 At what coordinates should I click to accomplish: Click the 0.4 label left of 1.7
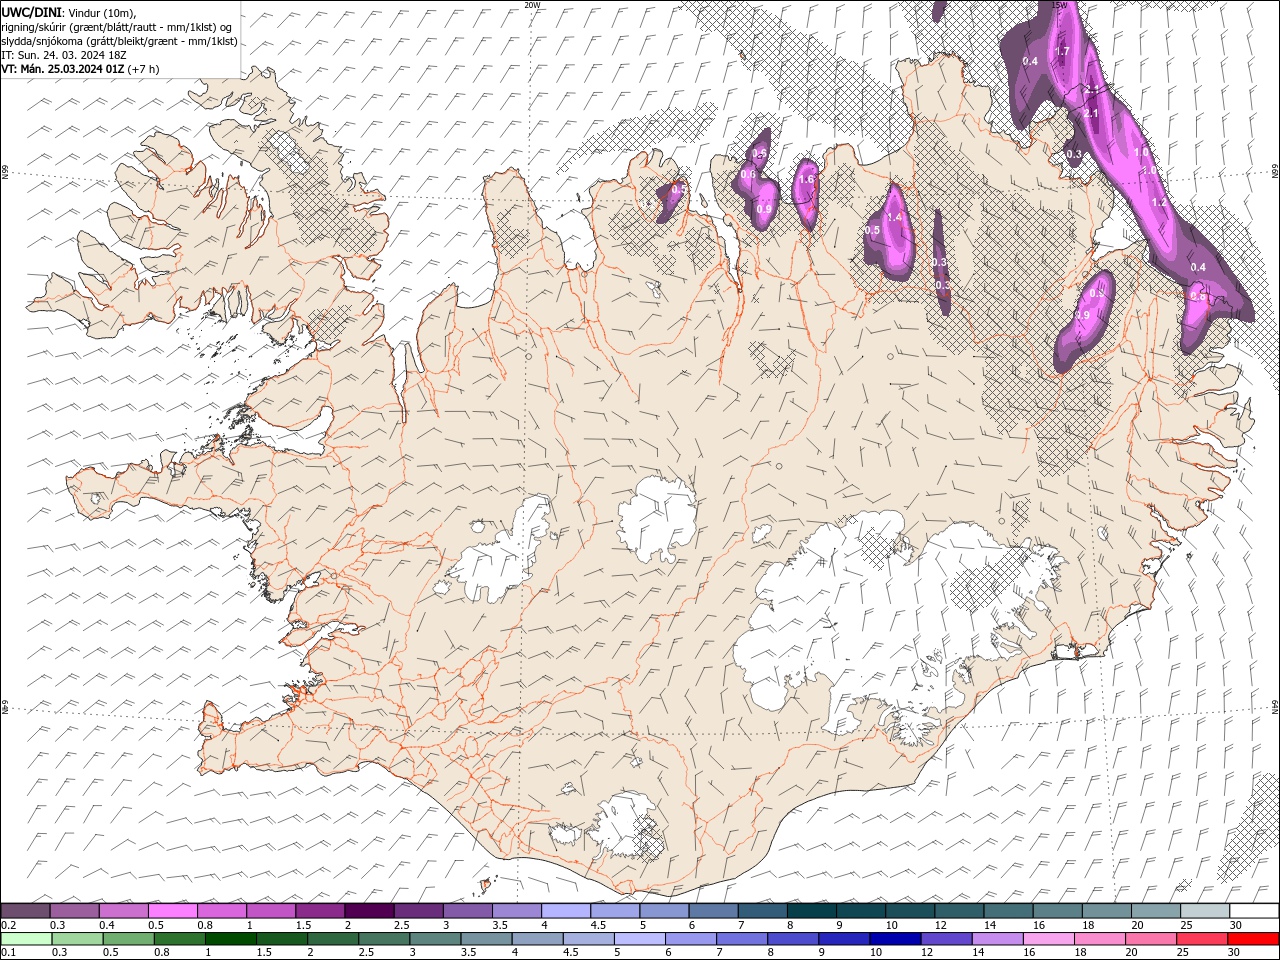(x=1030, y=61)
